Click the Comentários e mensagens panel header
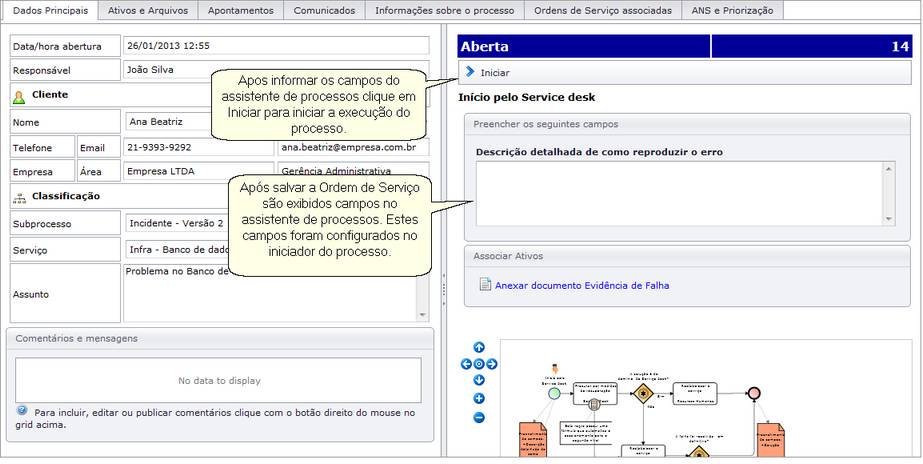The image size is (923, 464). pyautogui.click(x=220, y=339)
